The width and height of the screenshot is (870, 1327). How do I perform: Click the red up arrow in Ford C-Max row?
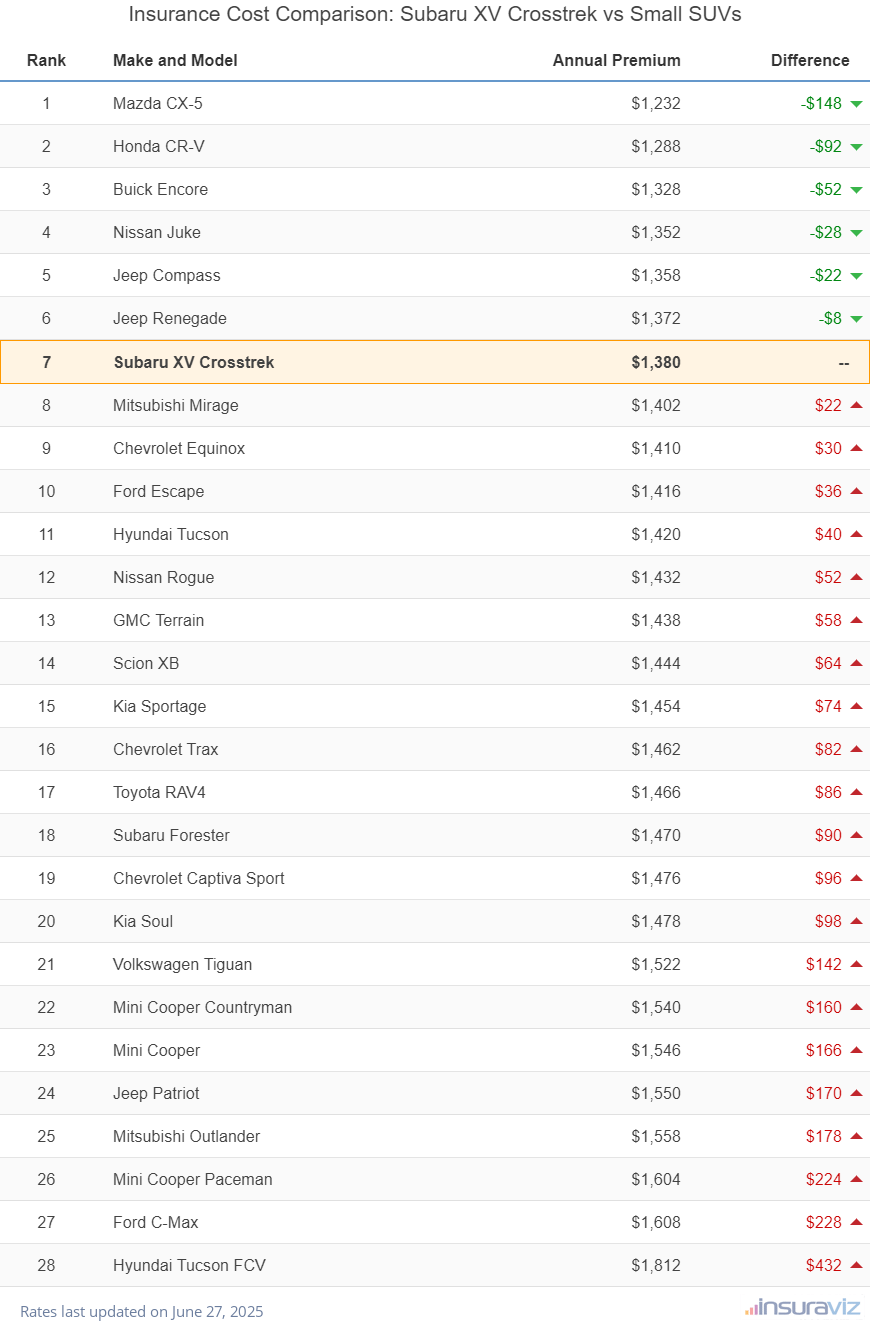coord(856,1222)
